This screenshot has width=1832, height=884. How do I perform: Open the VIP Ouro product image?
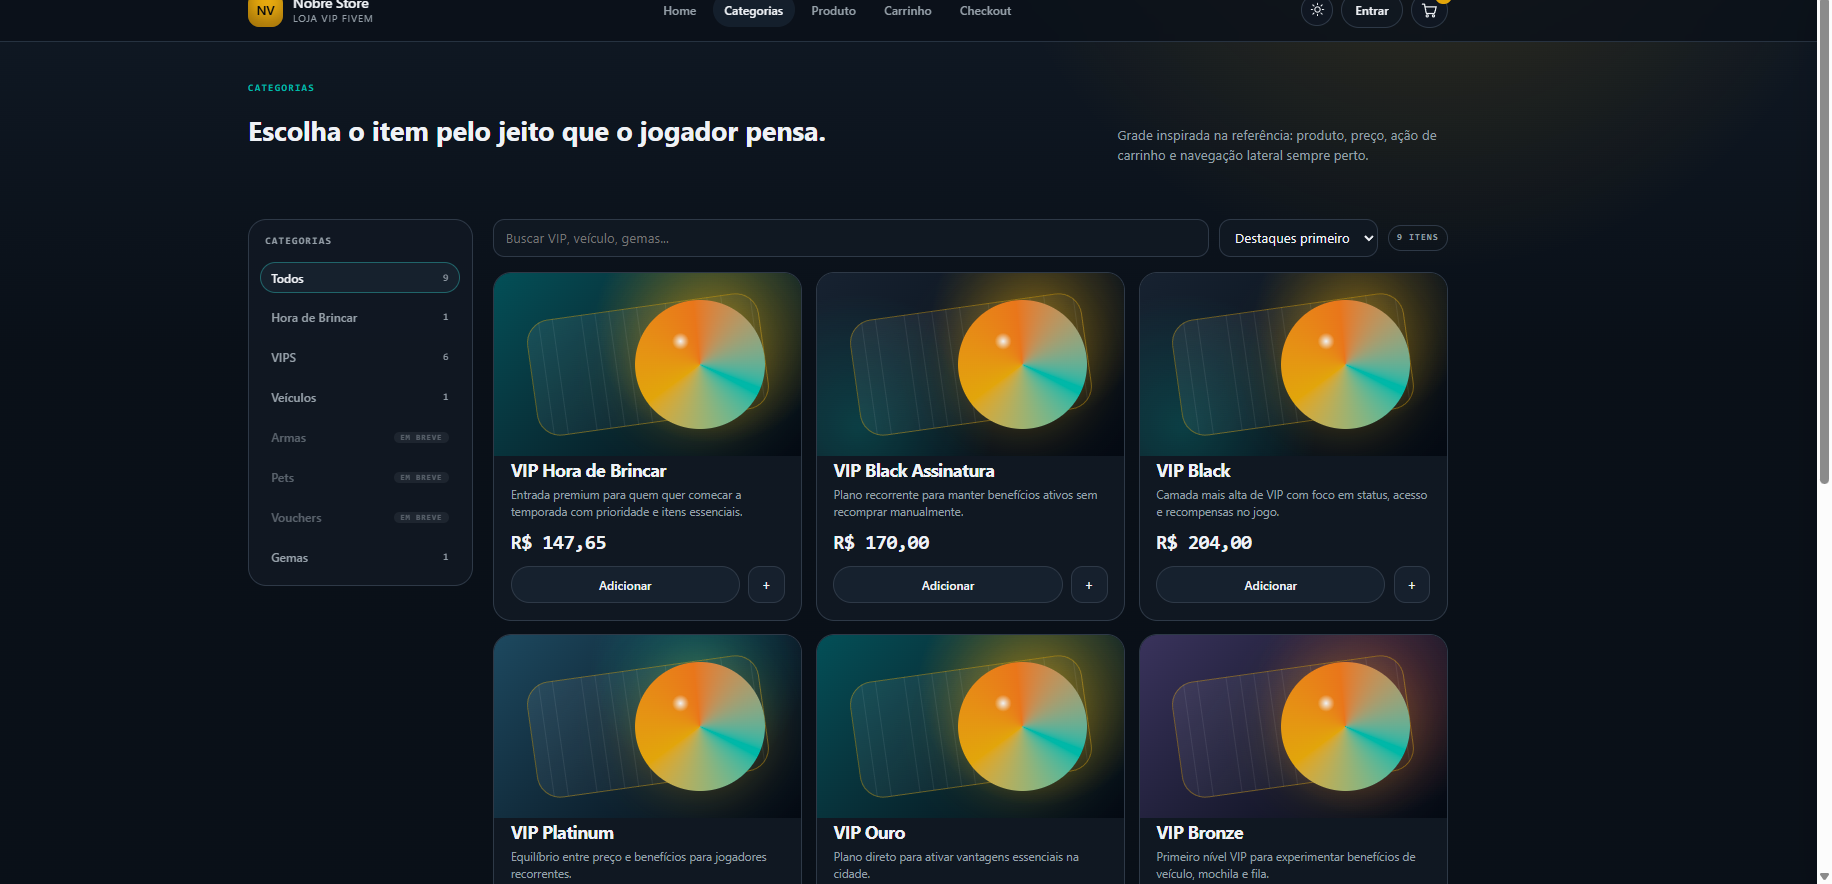pyautogui.click(x=970, y=727)
